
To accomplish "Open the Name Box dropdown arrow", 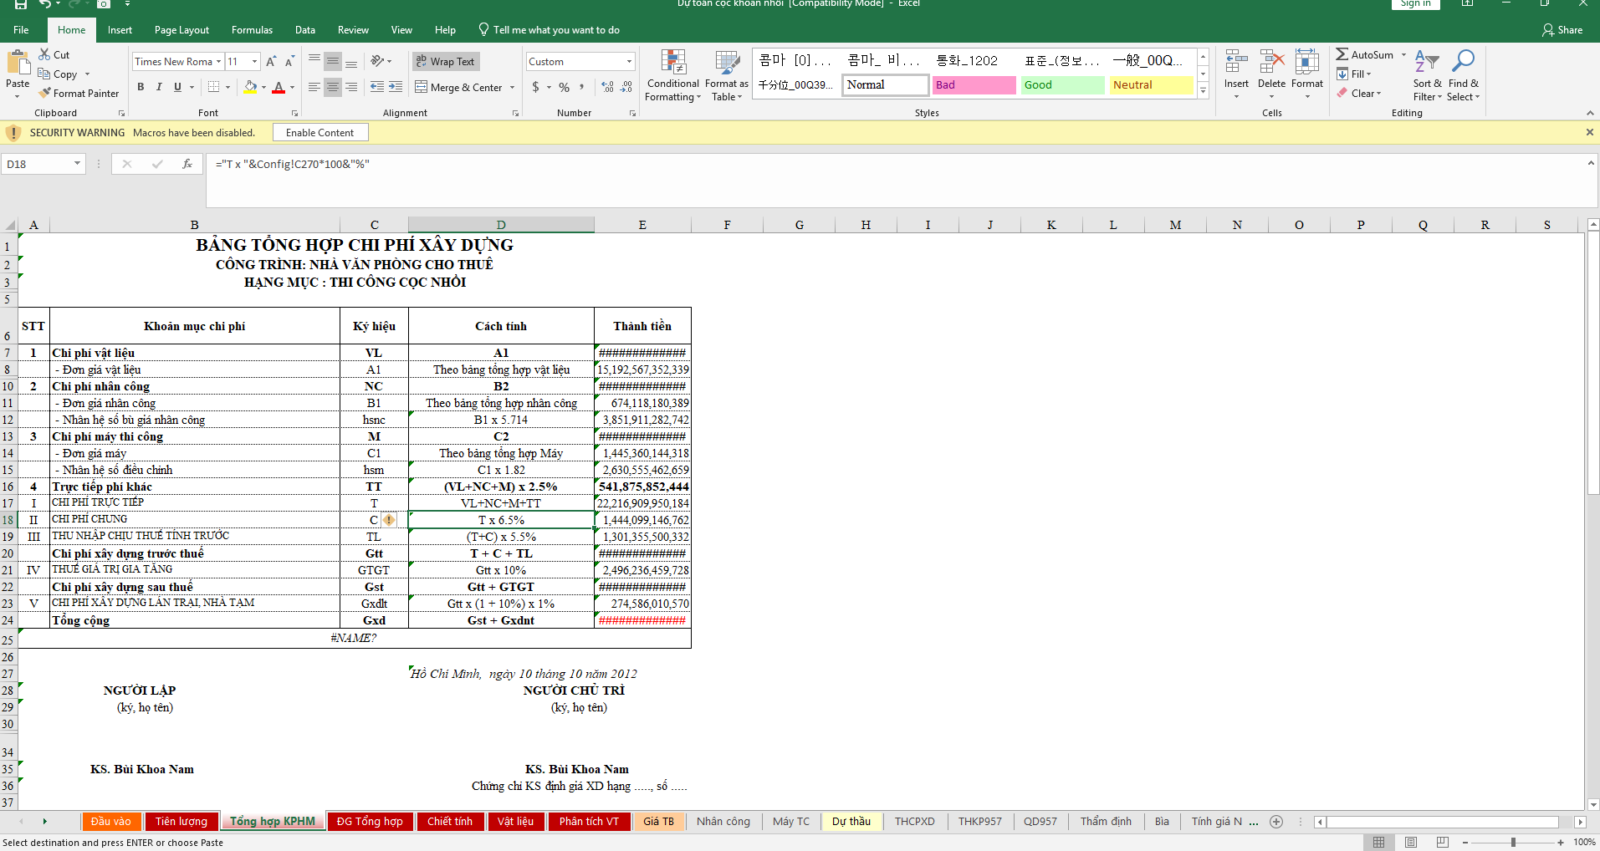I will coord(77,164).
